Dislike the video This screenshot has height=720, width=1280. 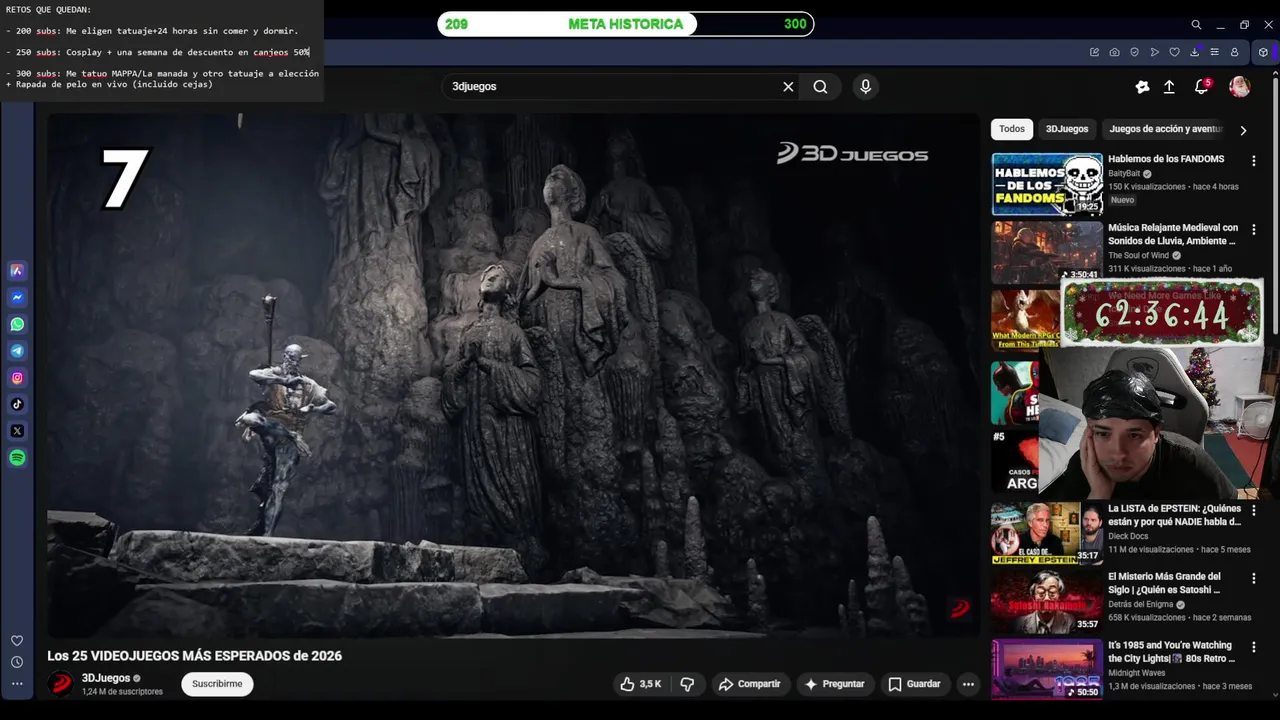687,684
